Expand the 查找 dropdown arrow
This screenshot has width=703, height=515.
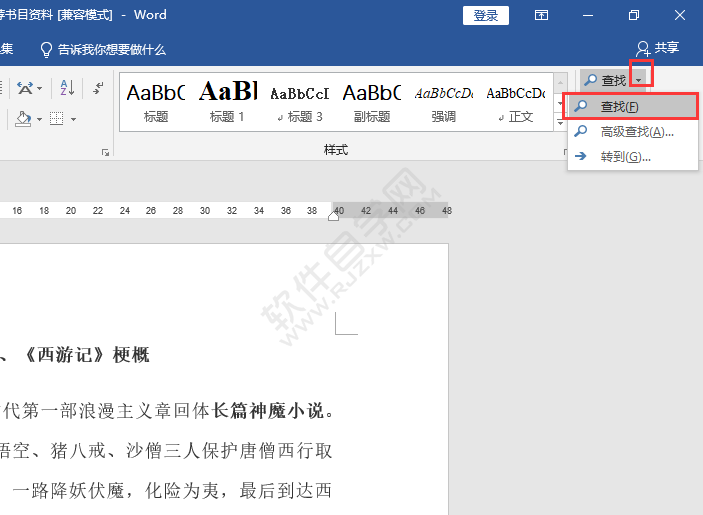coord(640,80)
